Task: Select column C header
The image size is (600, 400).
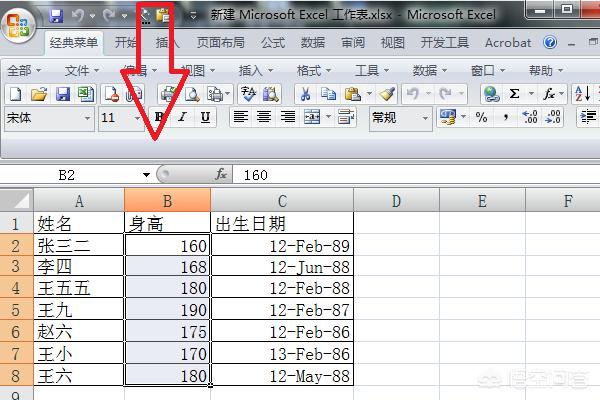Action: click(282, 201)
